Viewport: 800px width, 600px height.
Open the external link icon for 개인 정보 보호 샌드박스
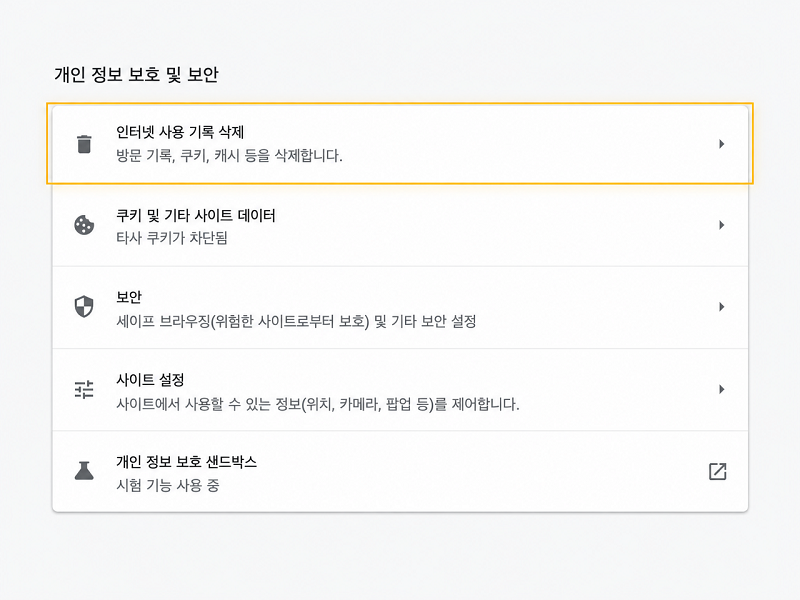[x=717, y=471]
